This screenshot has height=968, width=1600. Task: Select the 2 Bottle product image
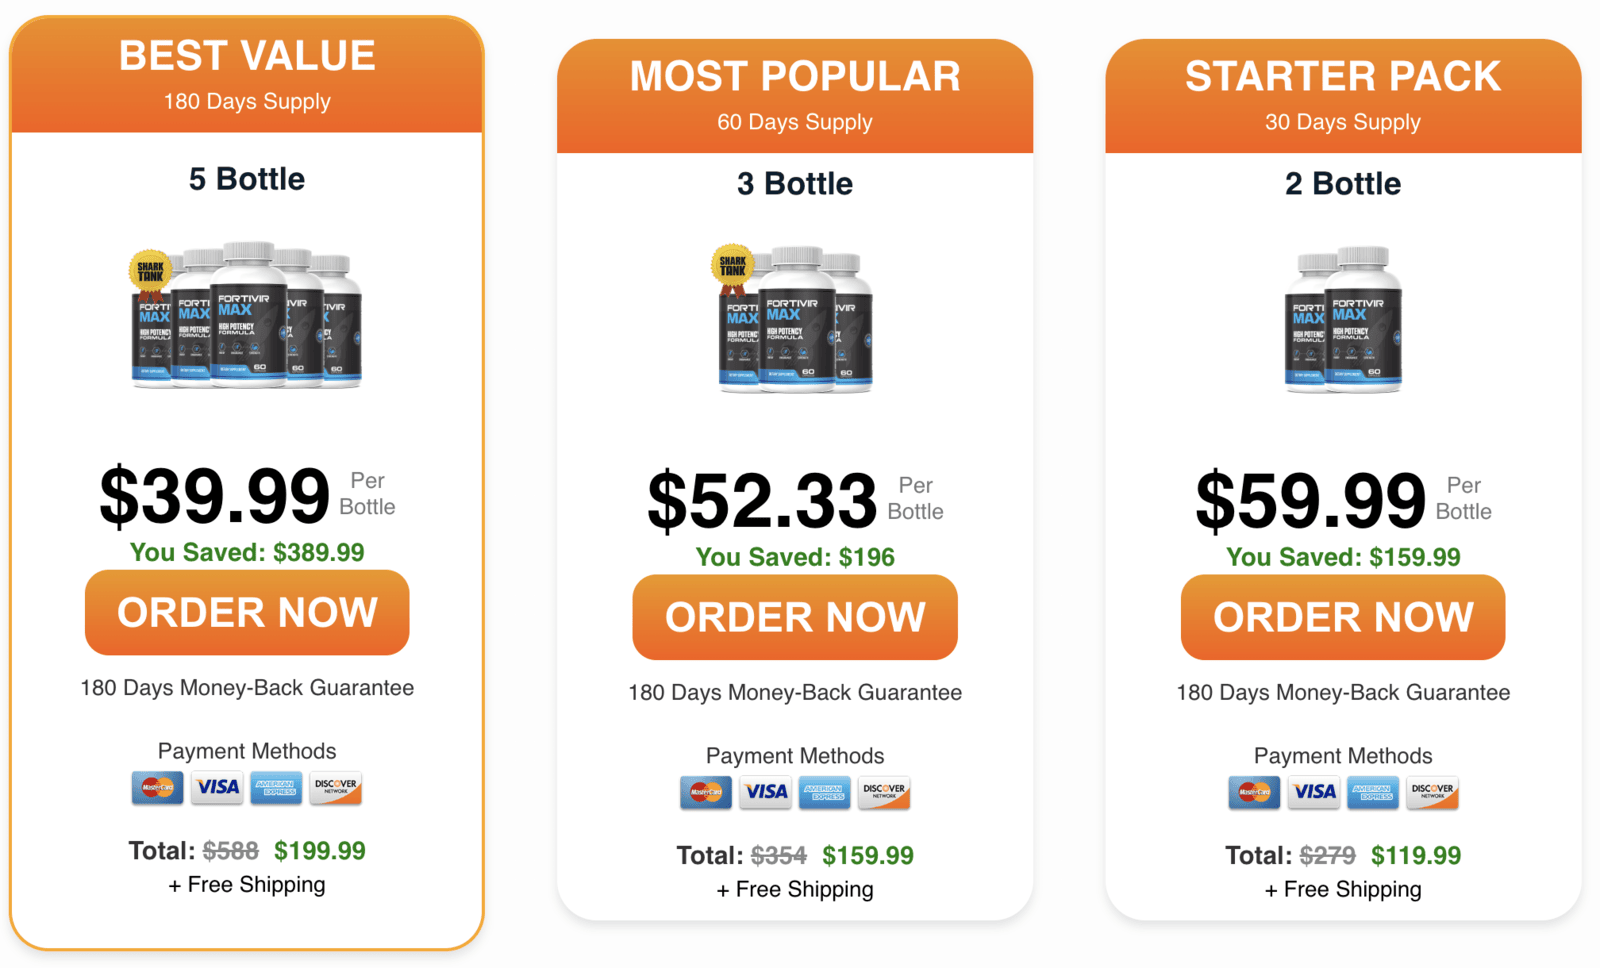pos(1343,320)
